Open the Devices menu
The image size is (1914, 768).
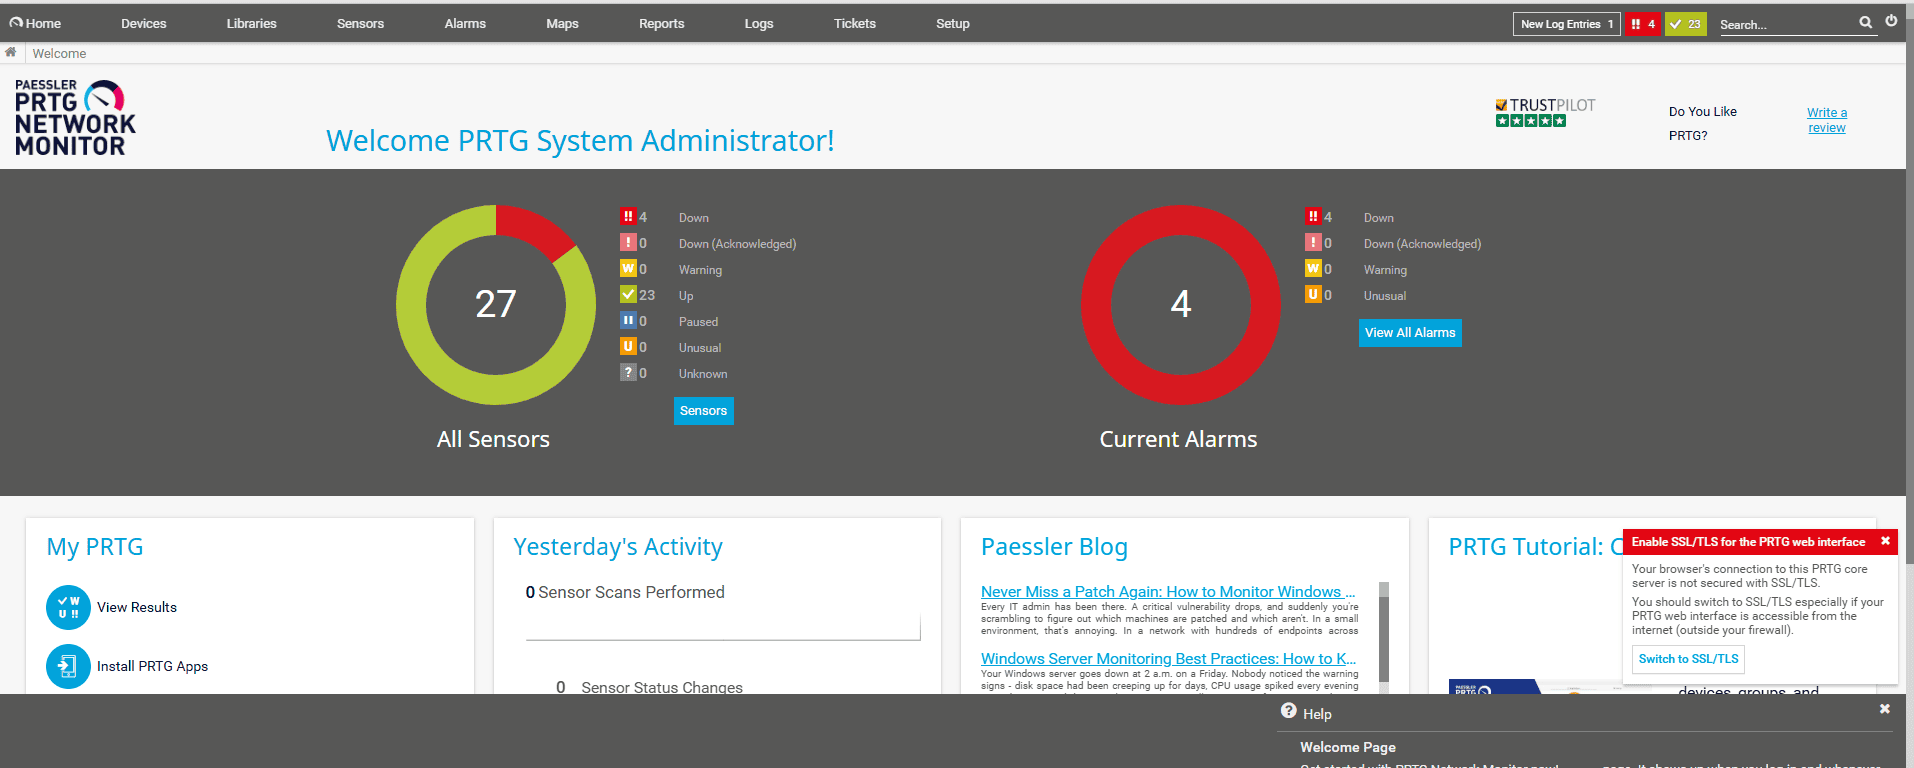(144, 23)
